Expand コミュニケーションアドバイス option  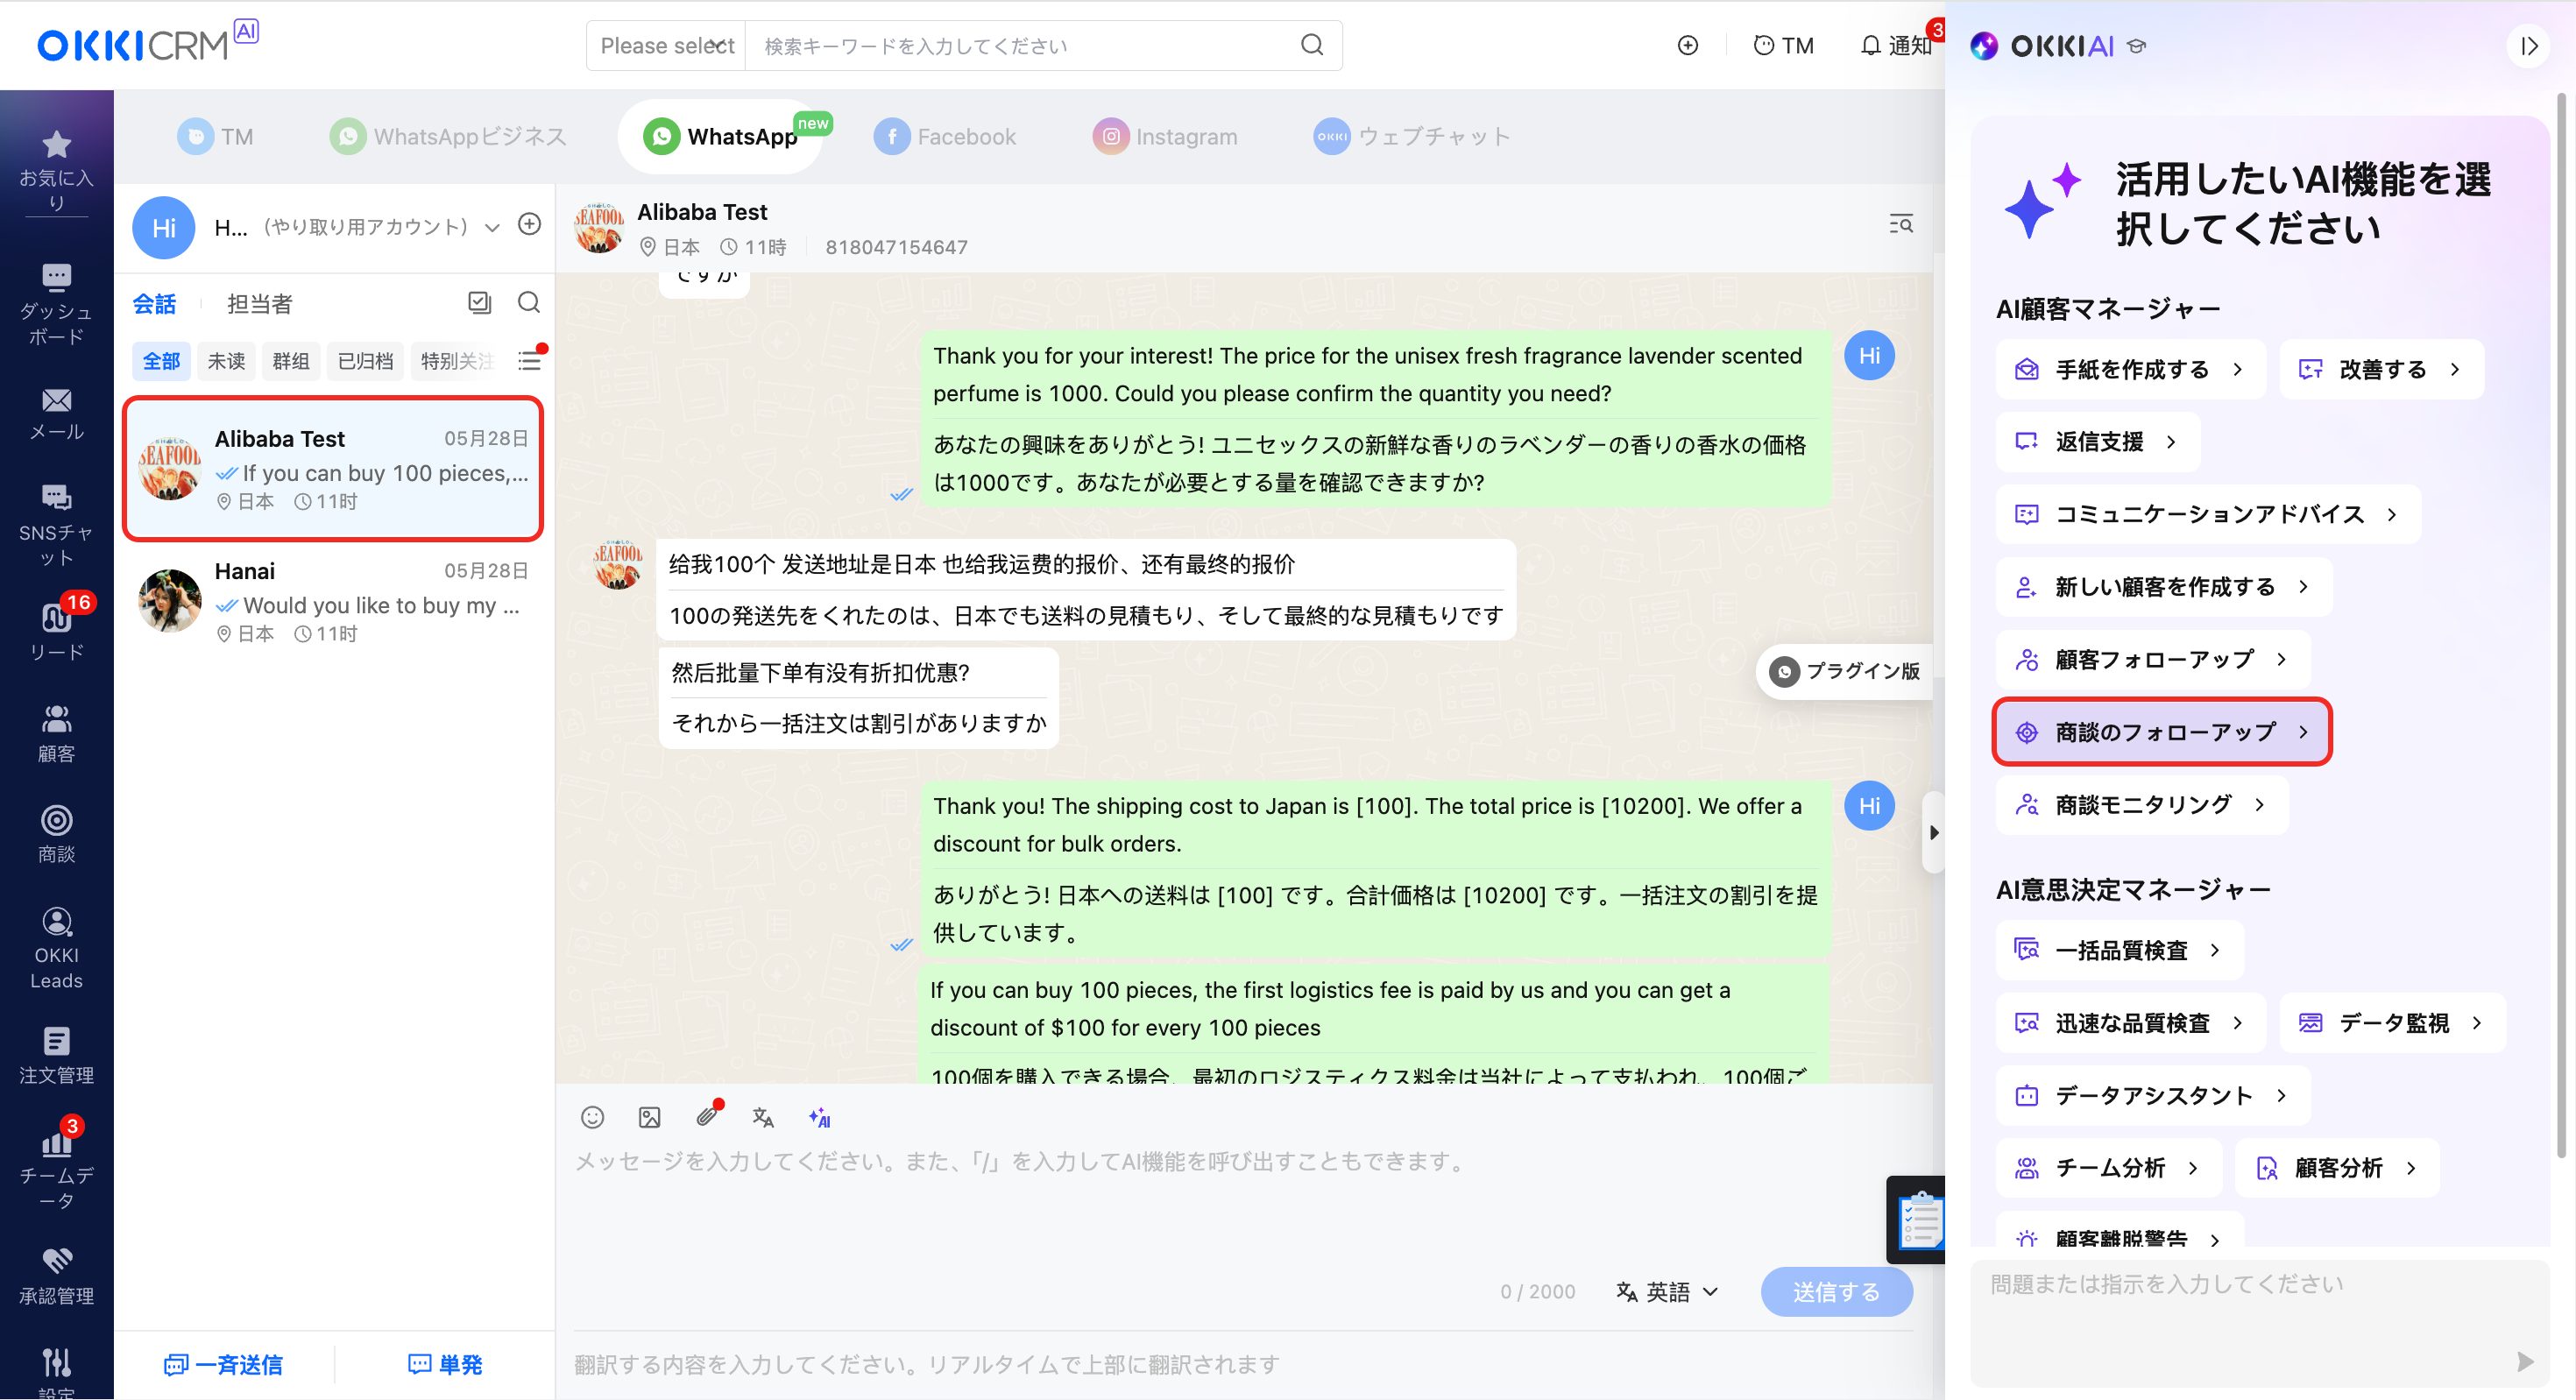click(x=2207, y=514)
